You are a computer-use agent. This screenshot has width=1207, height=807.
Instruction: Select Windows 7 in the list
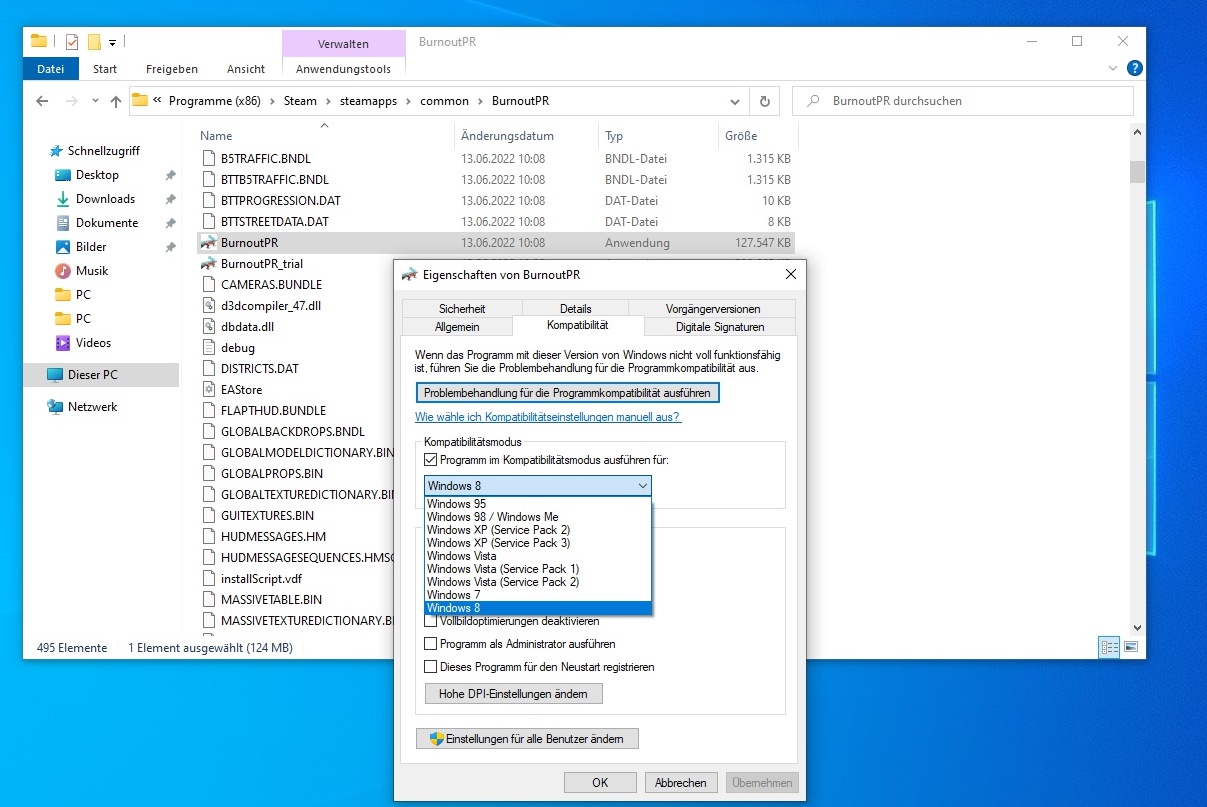coord(538,595)
